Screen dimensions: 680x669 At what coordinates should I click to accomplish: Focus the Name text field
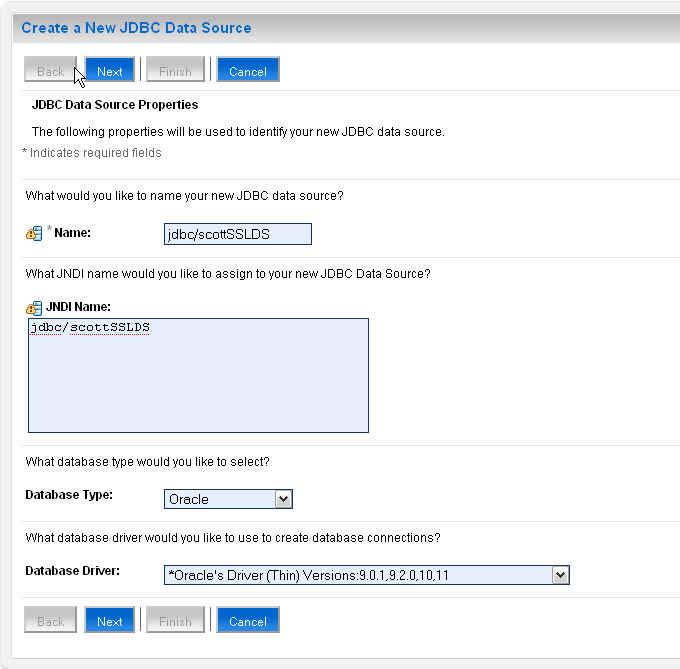[238, 234]
